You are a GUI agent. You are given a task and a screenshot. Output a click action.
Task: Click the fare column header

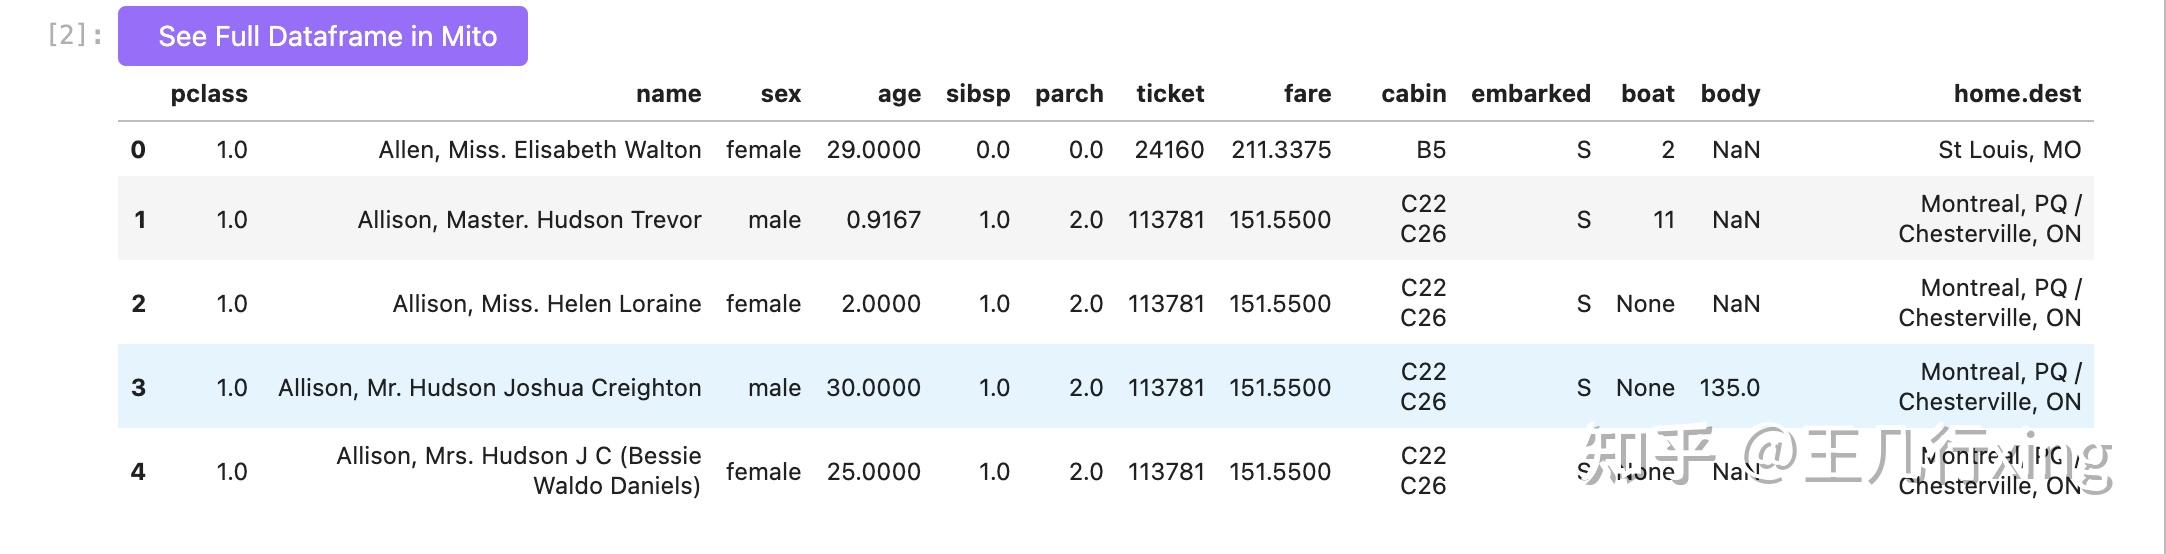[1307, 94]
